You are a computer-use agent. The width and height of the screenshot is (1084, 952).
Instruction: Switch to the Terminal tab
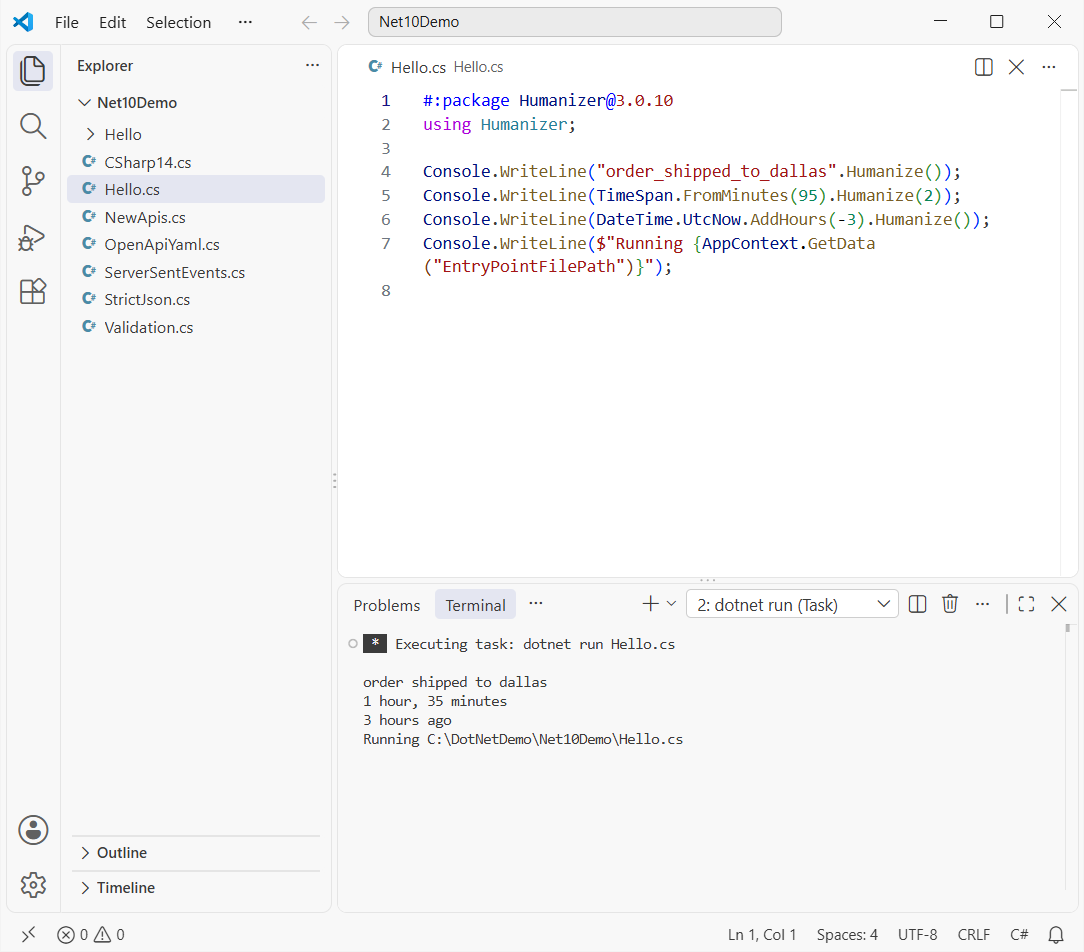(475, 605)
